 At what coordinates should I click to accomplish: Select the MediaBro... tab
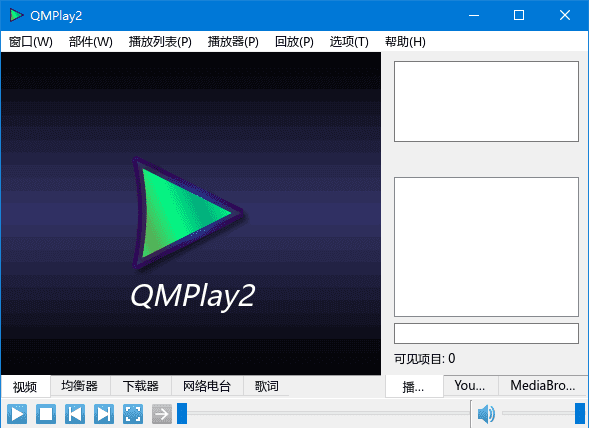543,386
